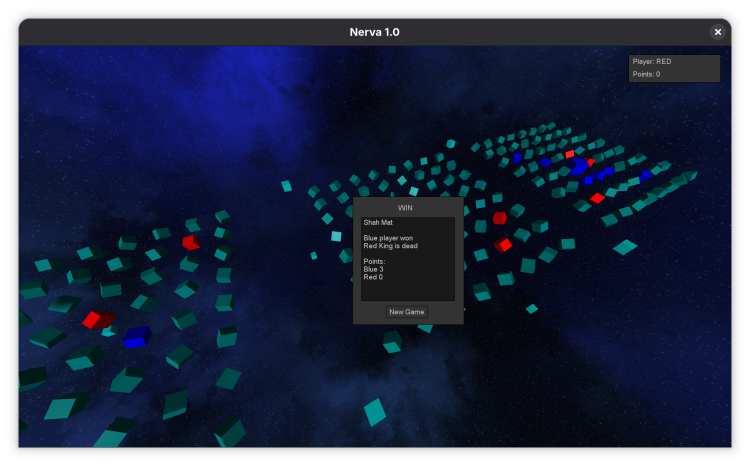Close the Nerva 1.0 window

pyautogui.click(x=718, y=32)
